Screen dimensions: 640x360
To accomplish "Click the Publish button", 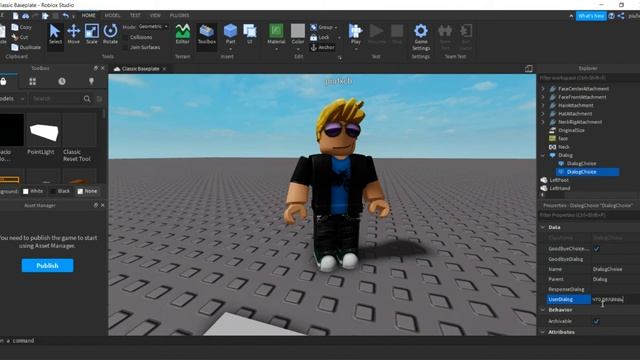I will click(47, 266).
